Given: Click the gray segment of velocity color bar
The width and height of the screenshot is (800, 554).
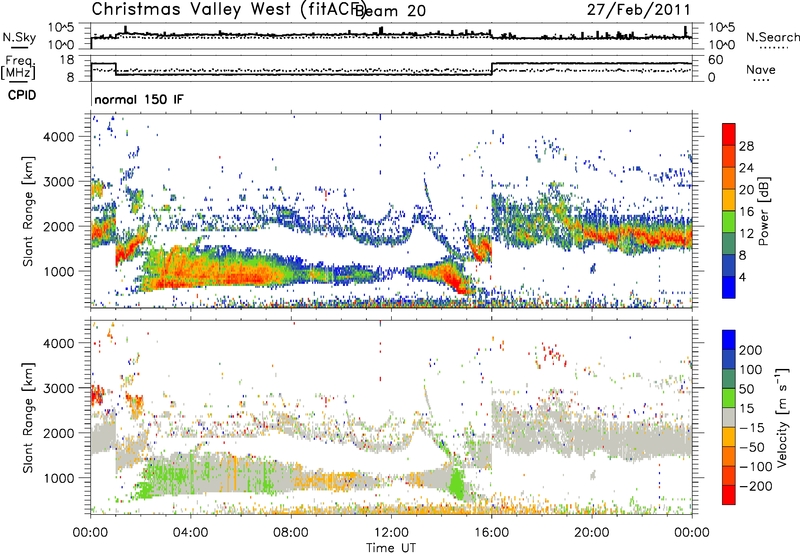Looking at the screenshot, I should pos(729,418).
